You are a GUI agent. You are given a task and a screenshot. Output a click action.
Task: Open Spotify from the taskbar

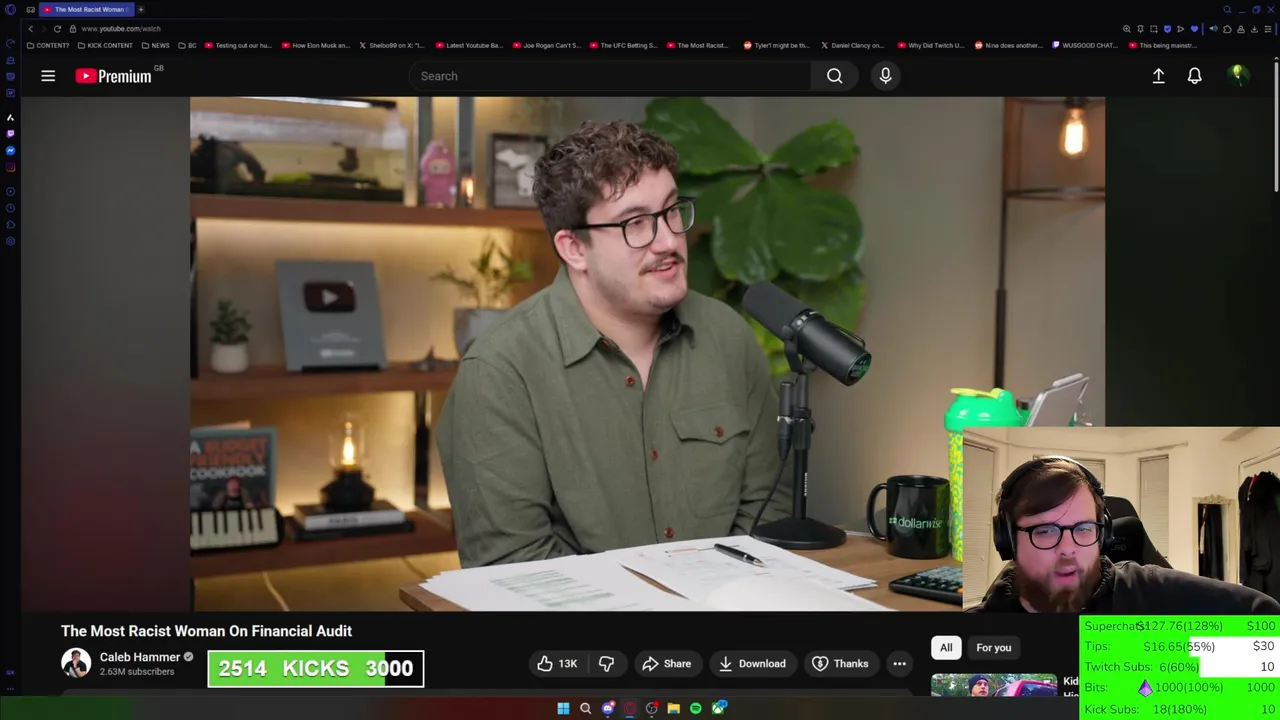coord(695,709)
